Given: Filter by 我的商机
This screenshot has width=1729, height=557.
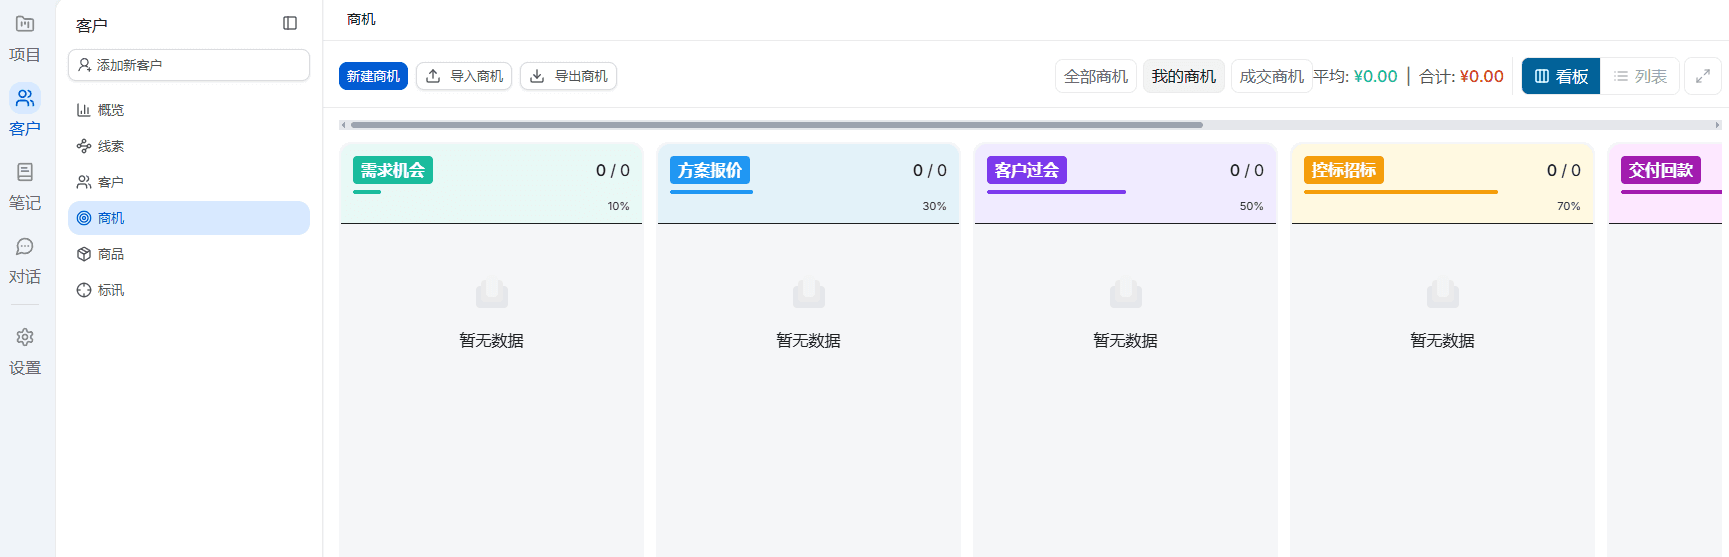Looking at the screenshot, I should [x=1183, y=76].
